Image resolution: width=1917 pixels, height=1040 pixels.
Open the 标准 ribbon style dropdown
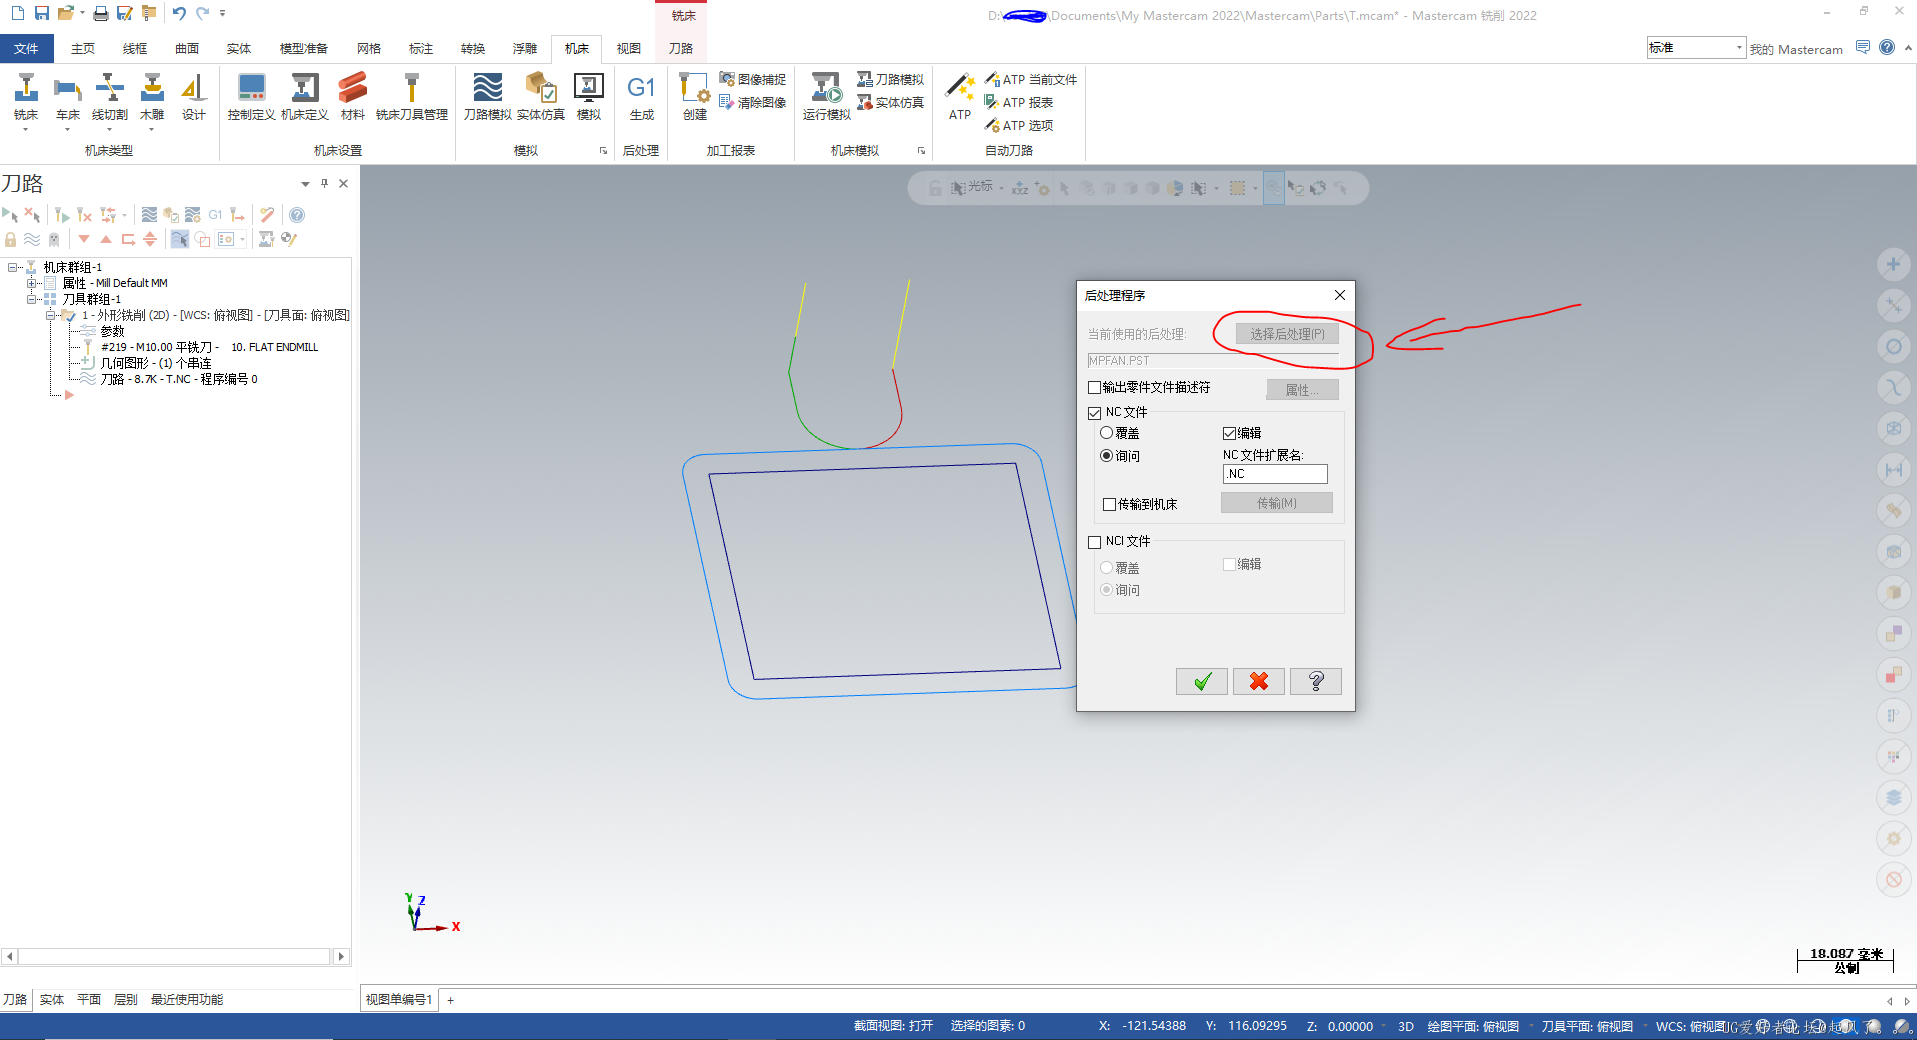1739,48
